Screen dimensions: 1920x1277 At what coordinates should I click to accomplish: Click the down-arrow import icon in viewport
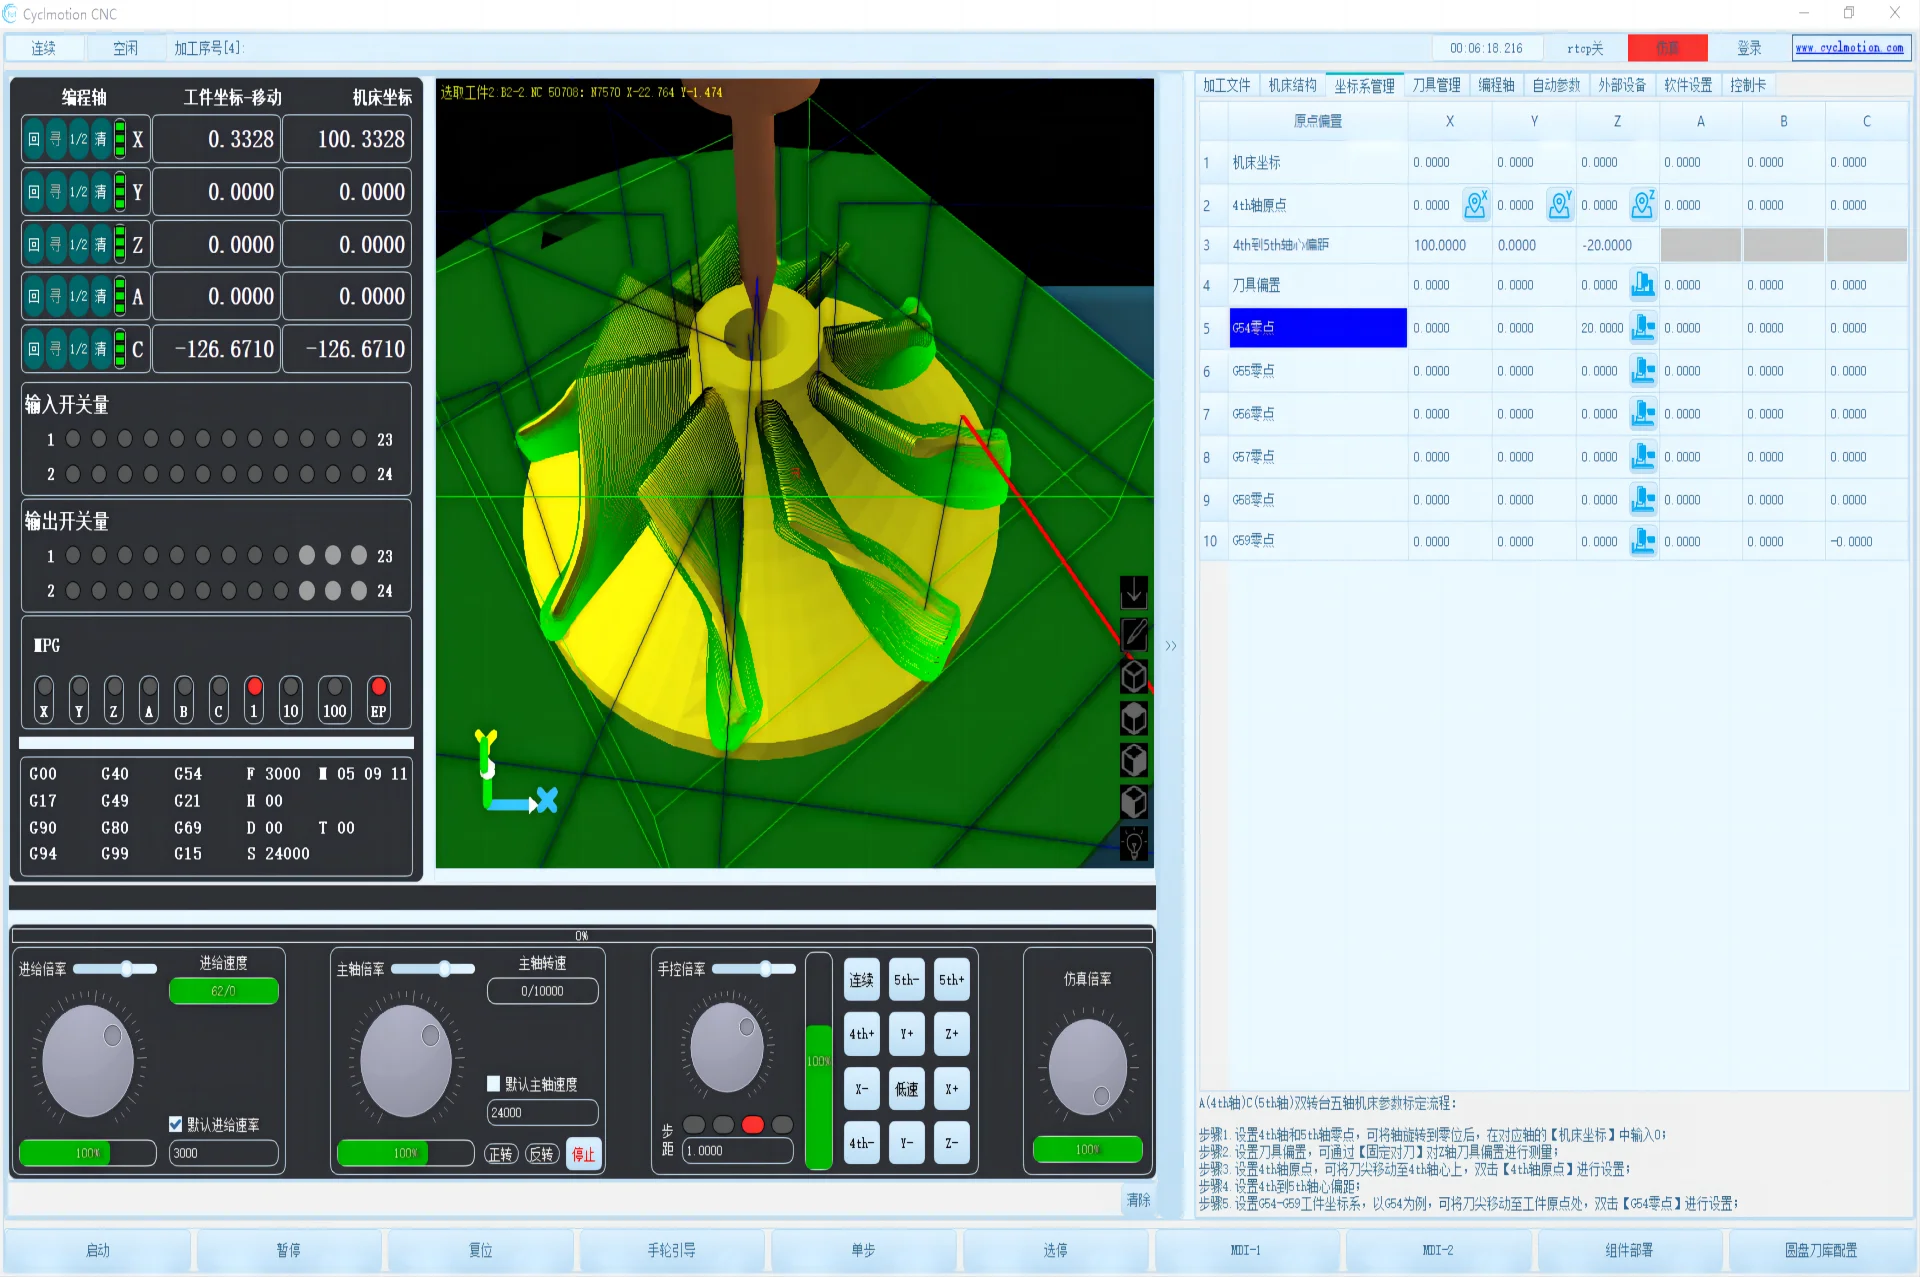(1133, 593)
